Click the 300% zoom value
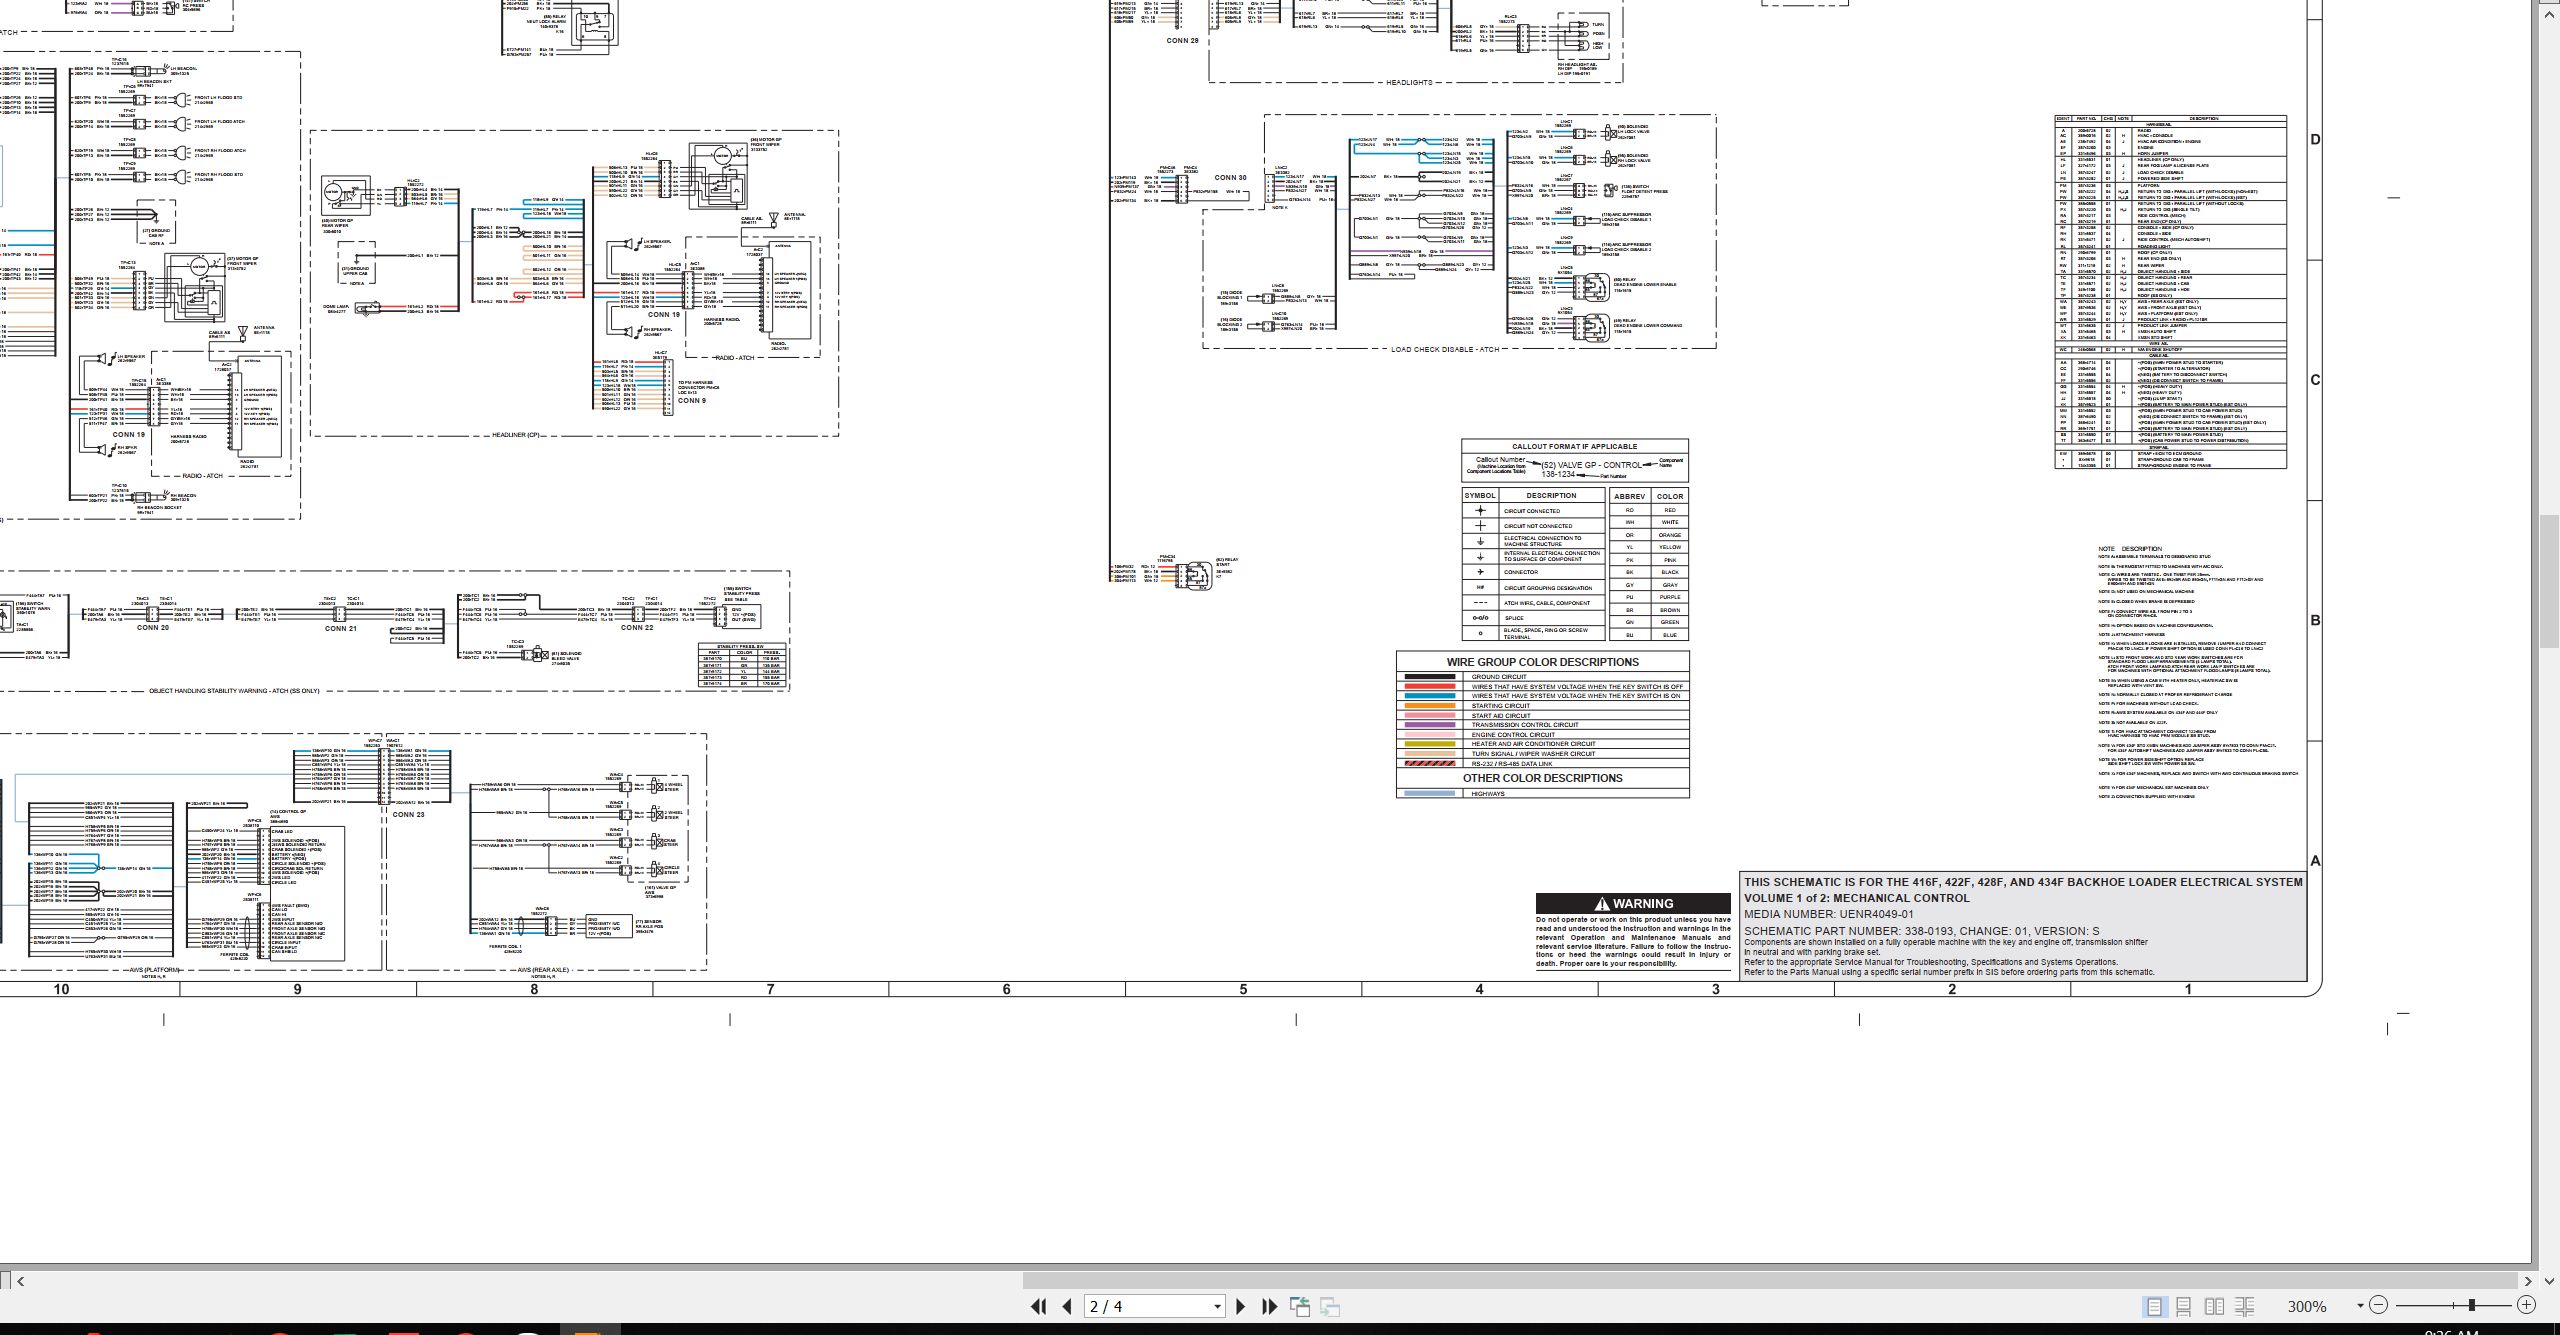The width and height of the screenshot is (2560, 1335). point(2307,1306)
